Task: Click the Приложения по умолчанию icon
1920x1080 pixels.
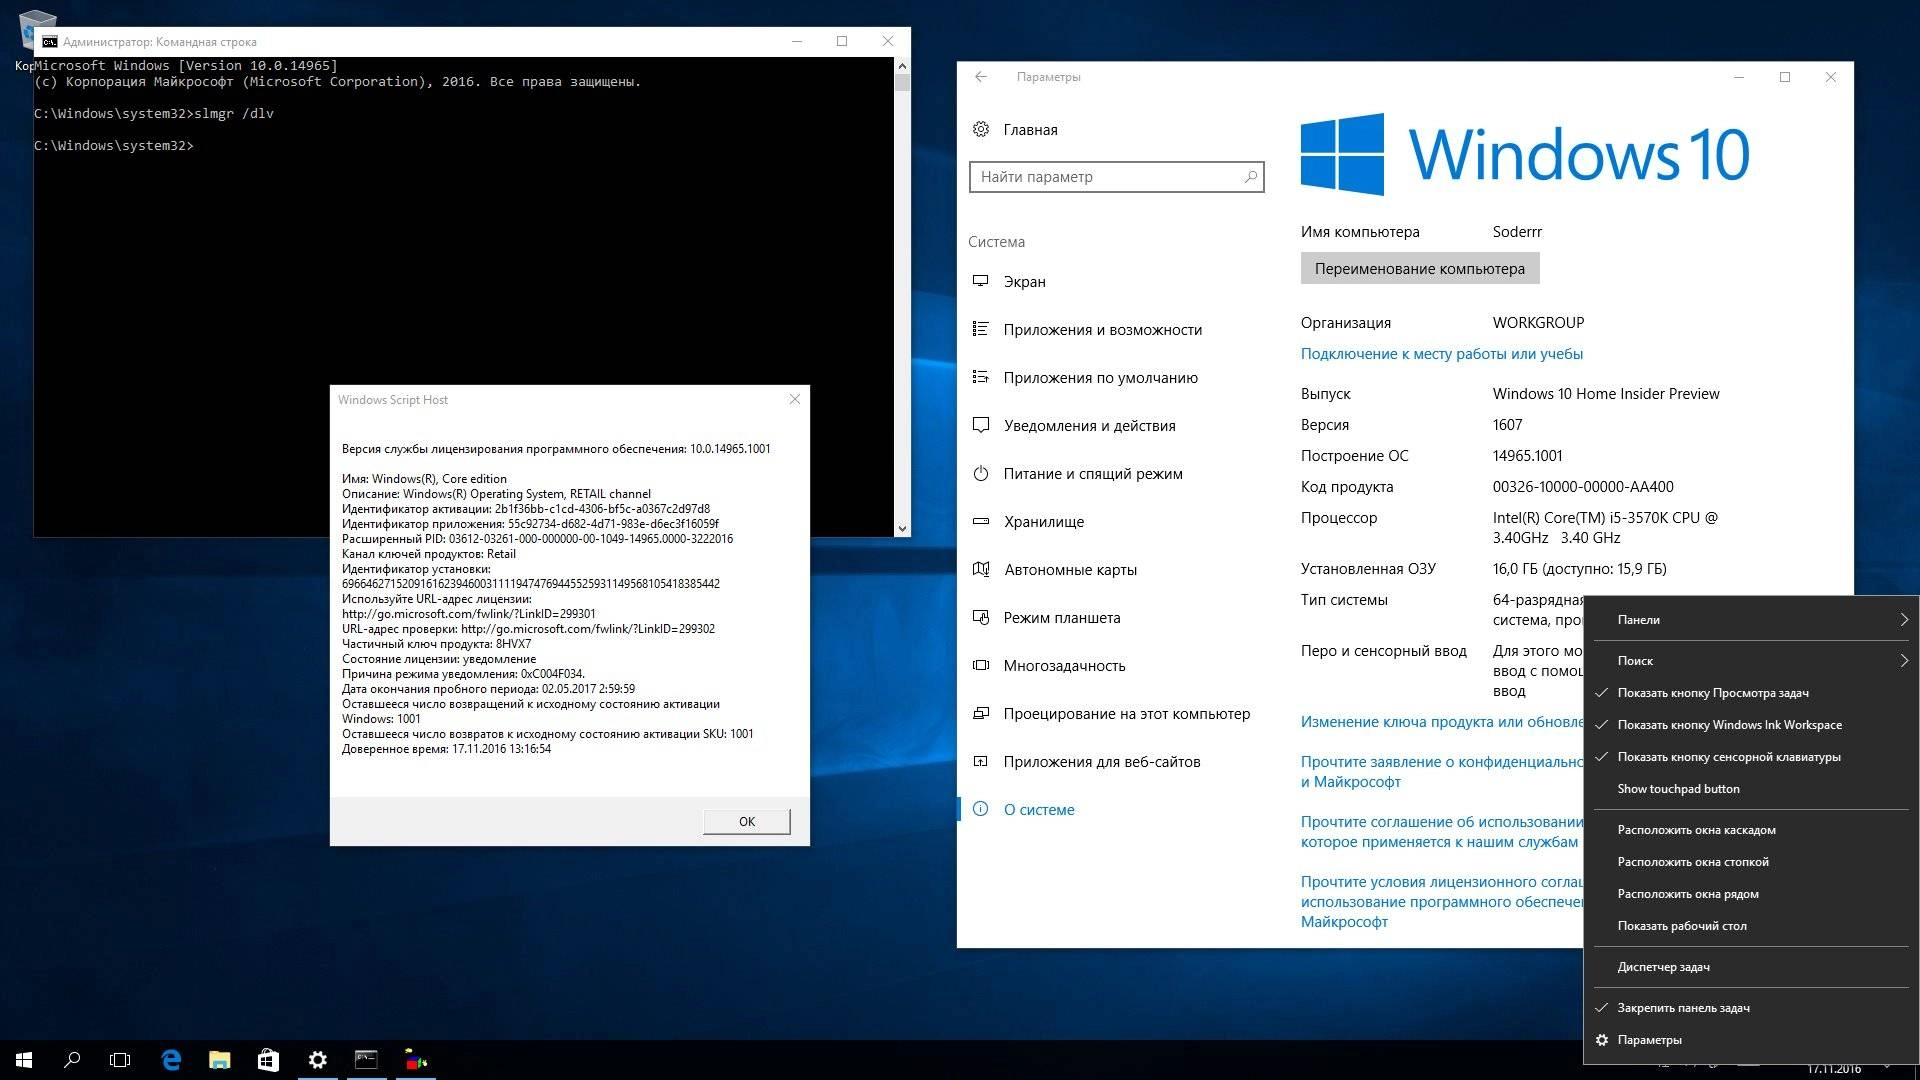Action: click(x=981, y=377)
